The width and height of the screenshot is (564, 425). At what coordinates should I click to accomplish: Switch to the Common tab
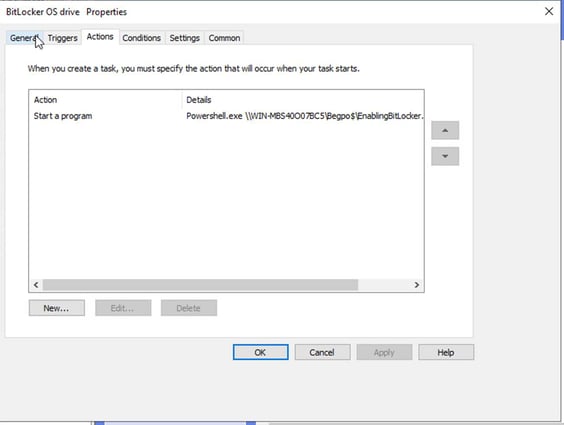pos(224,38)
